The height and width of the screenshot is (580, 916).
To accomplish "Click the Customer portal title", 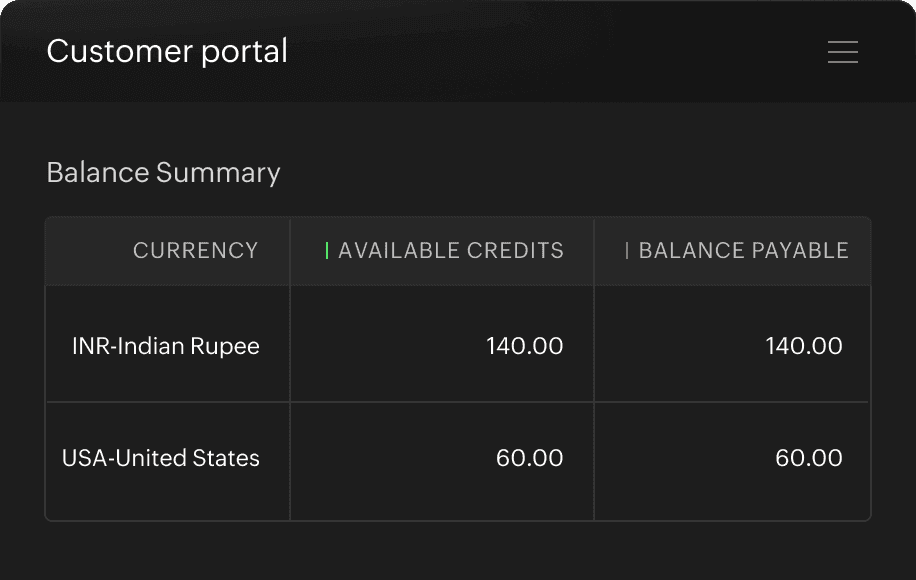I will (x=167, y=52).
